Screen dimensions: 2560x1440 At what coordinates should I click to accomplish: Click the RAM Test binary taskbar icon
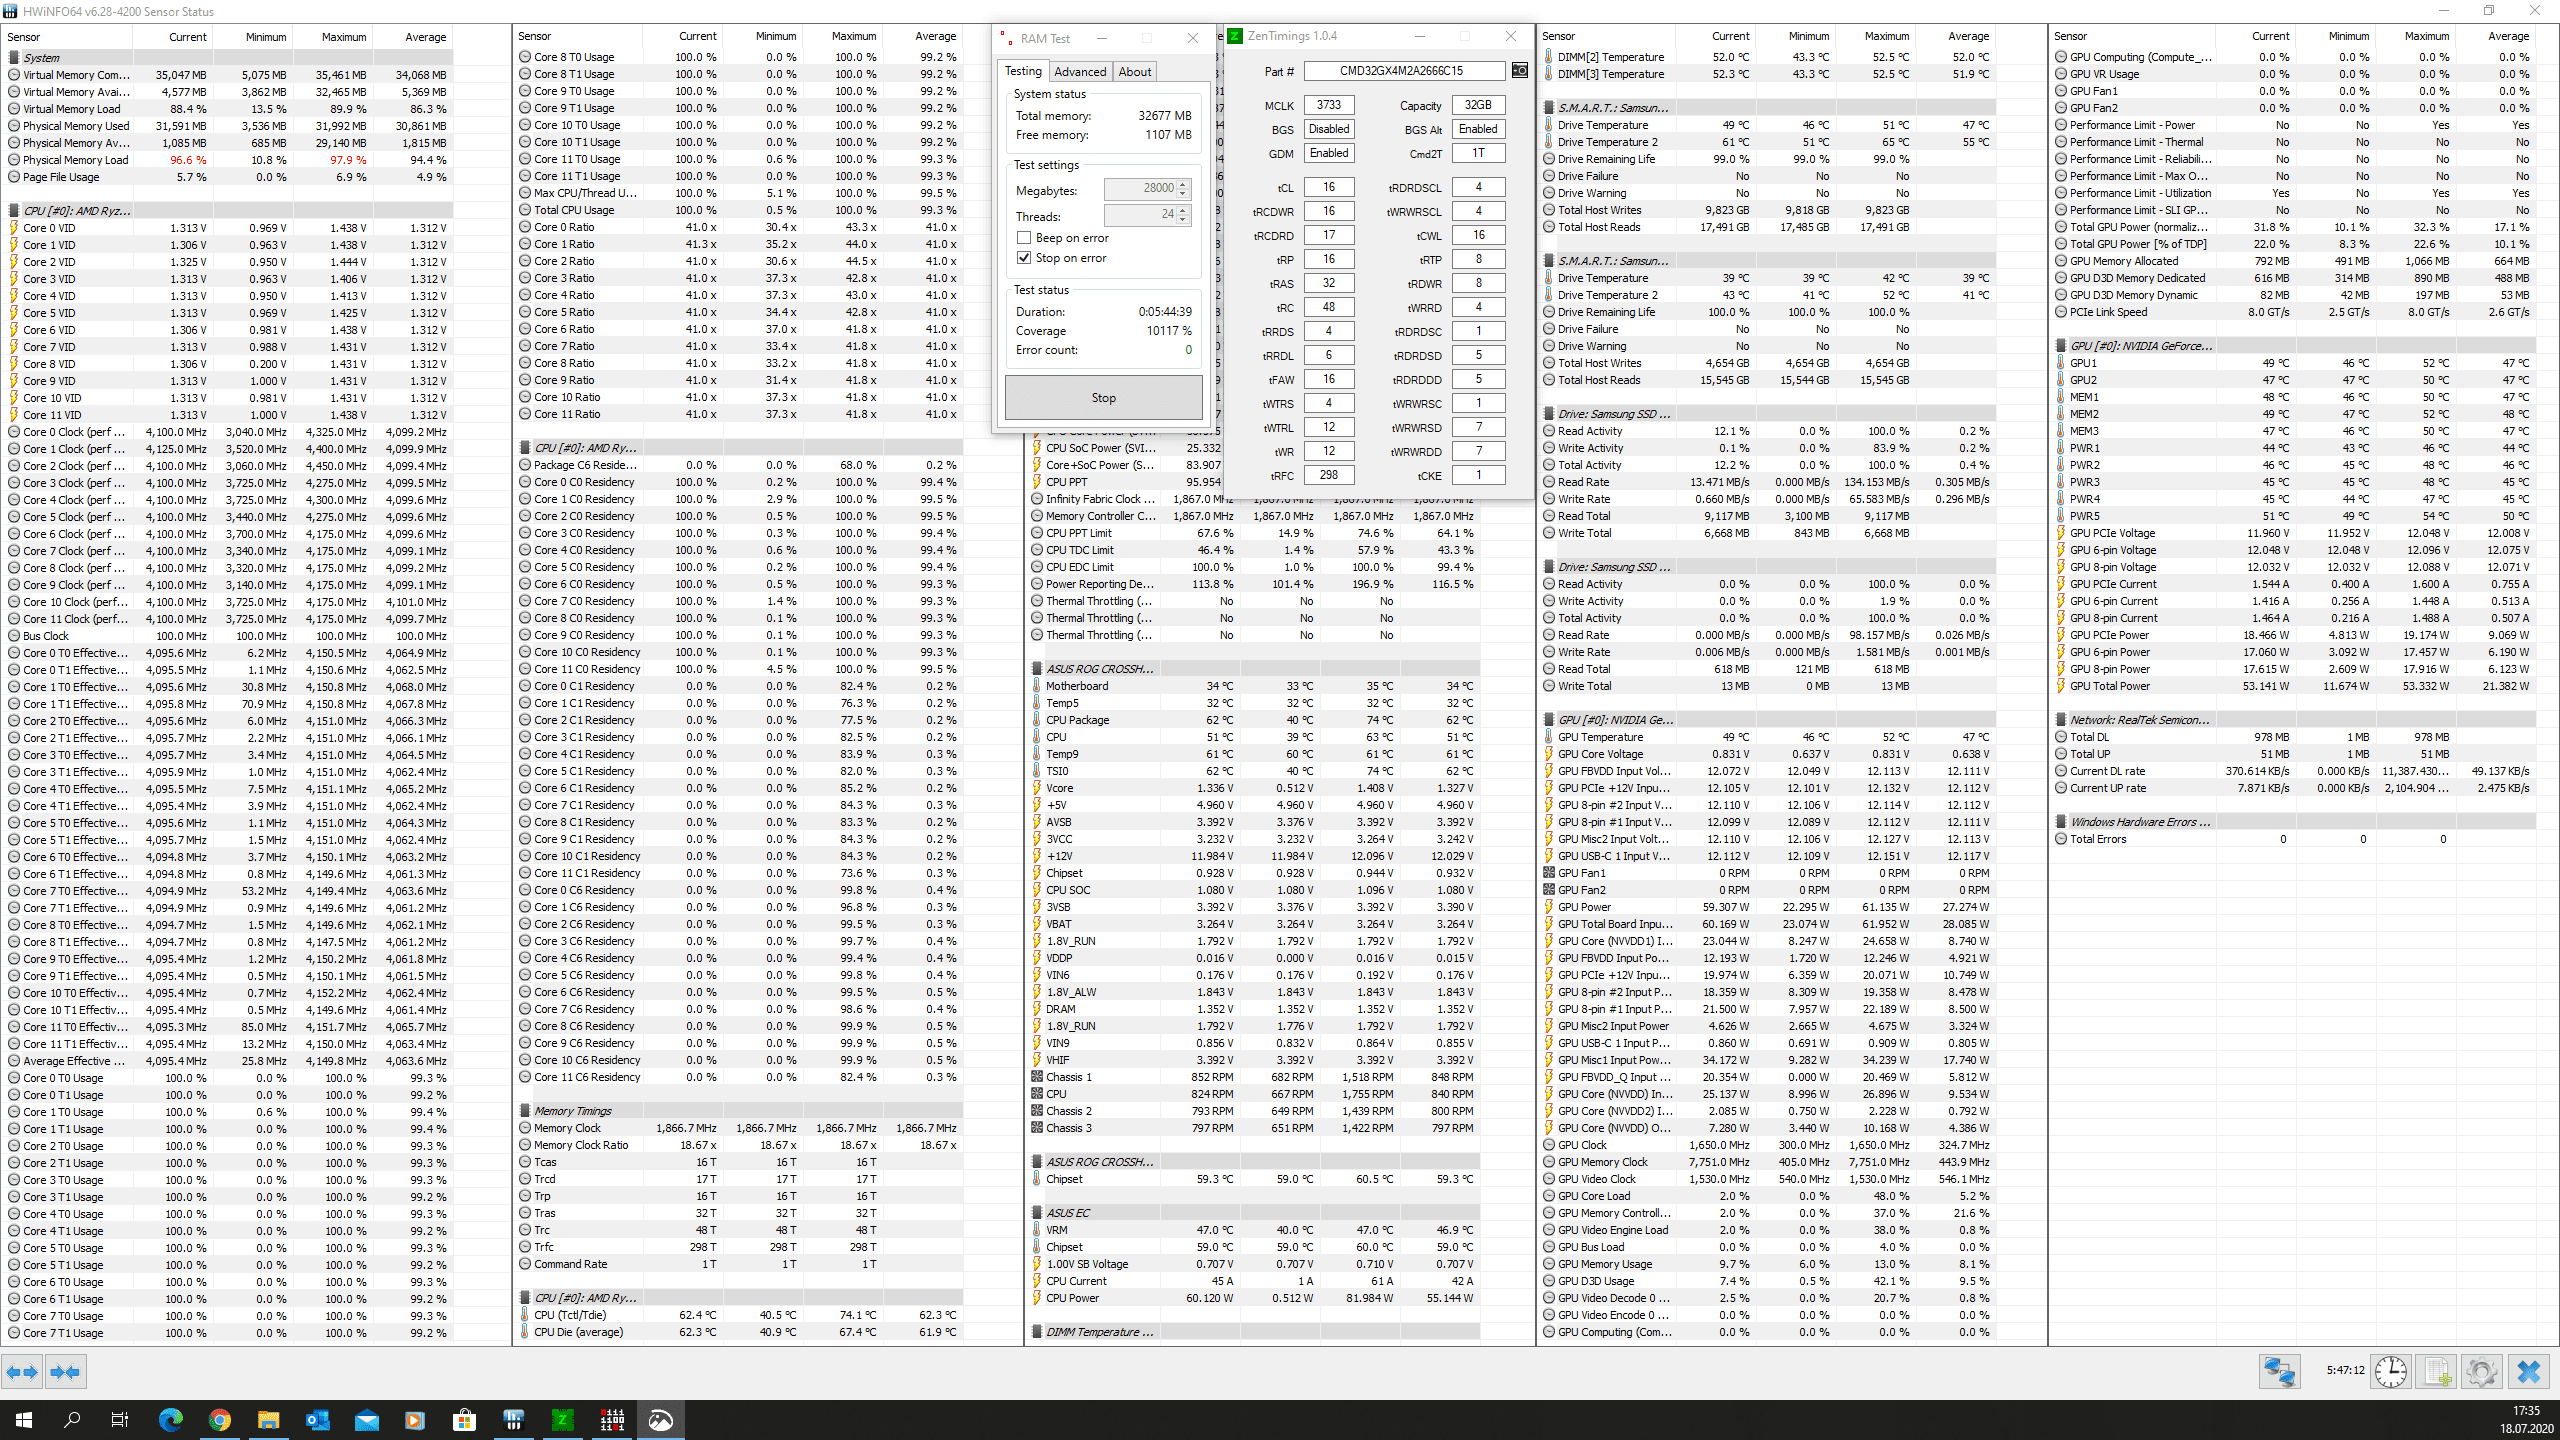(611, 1419)
